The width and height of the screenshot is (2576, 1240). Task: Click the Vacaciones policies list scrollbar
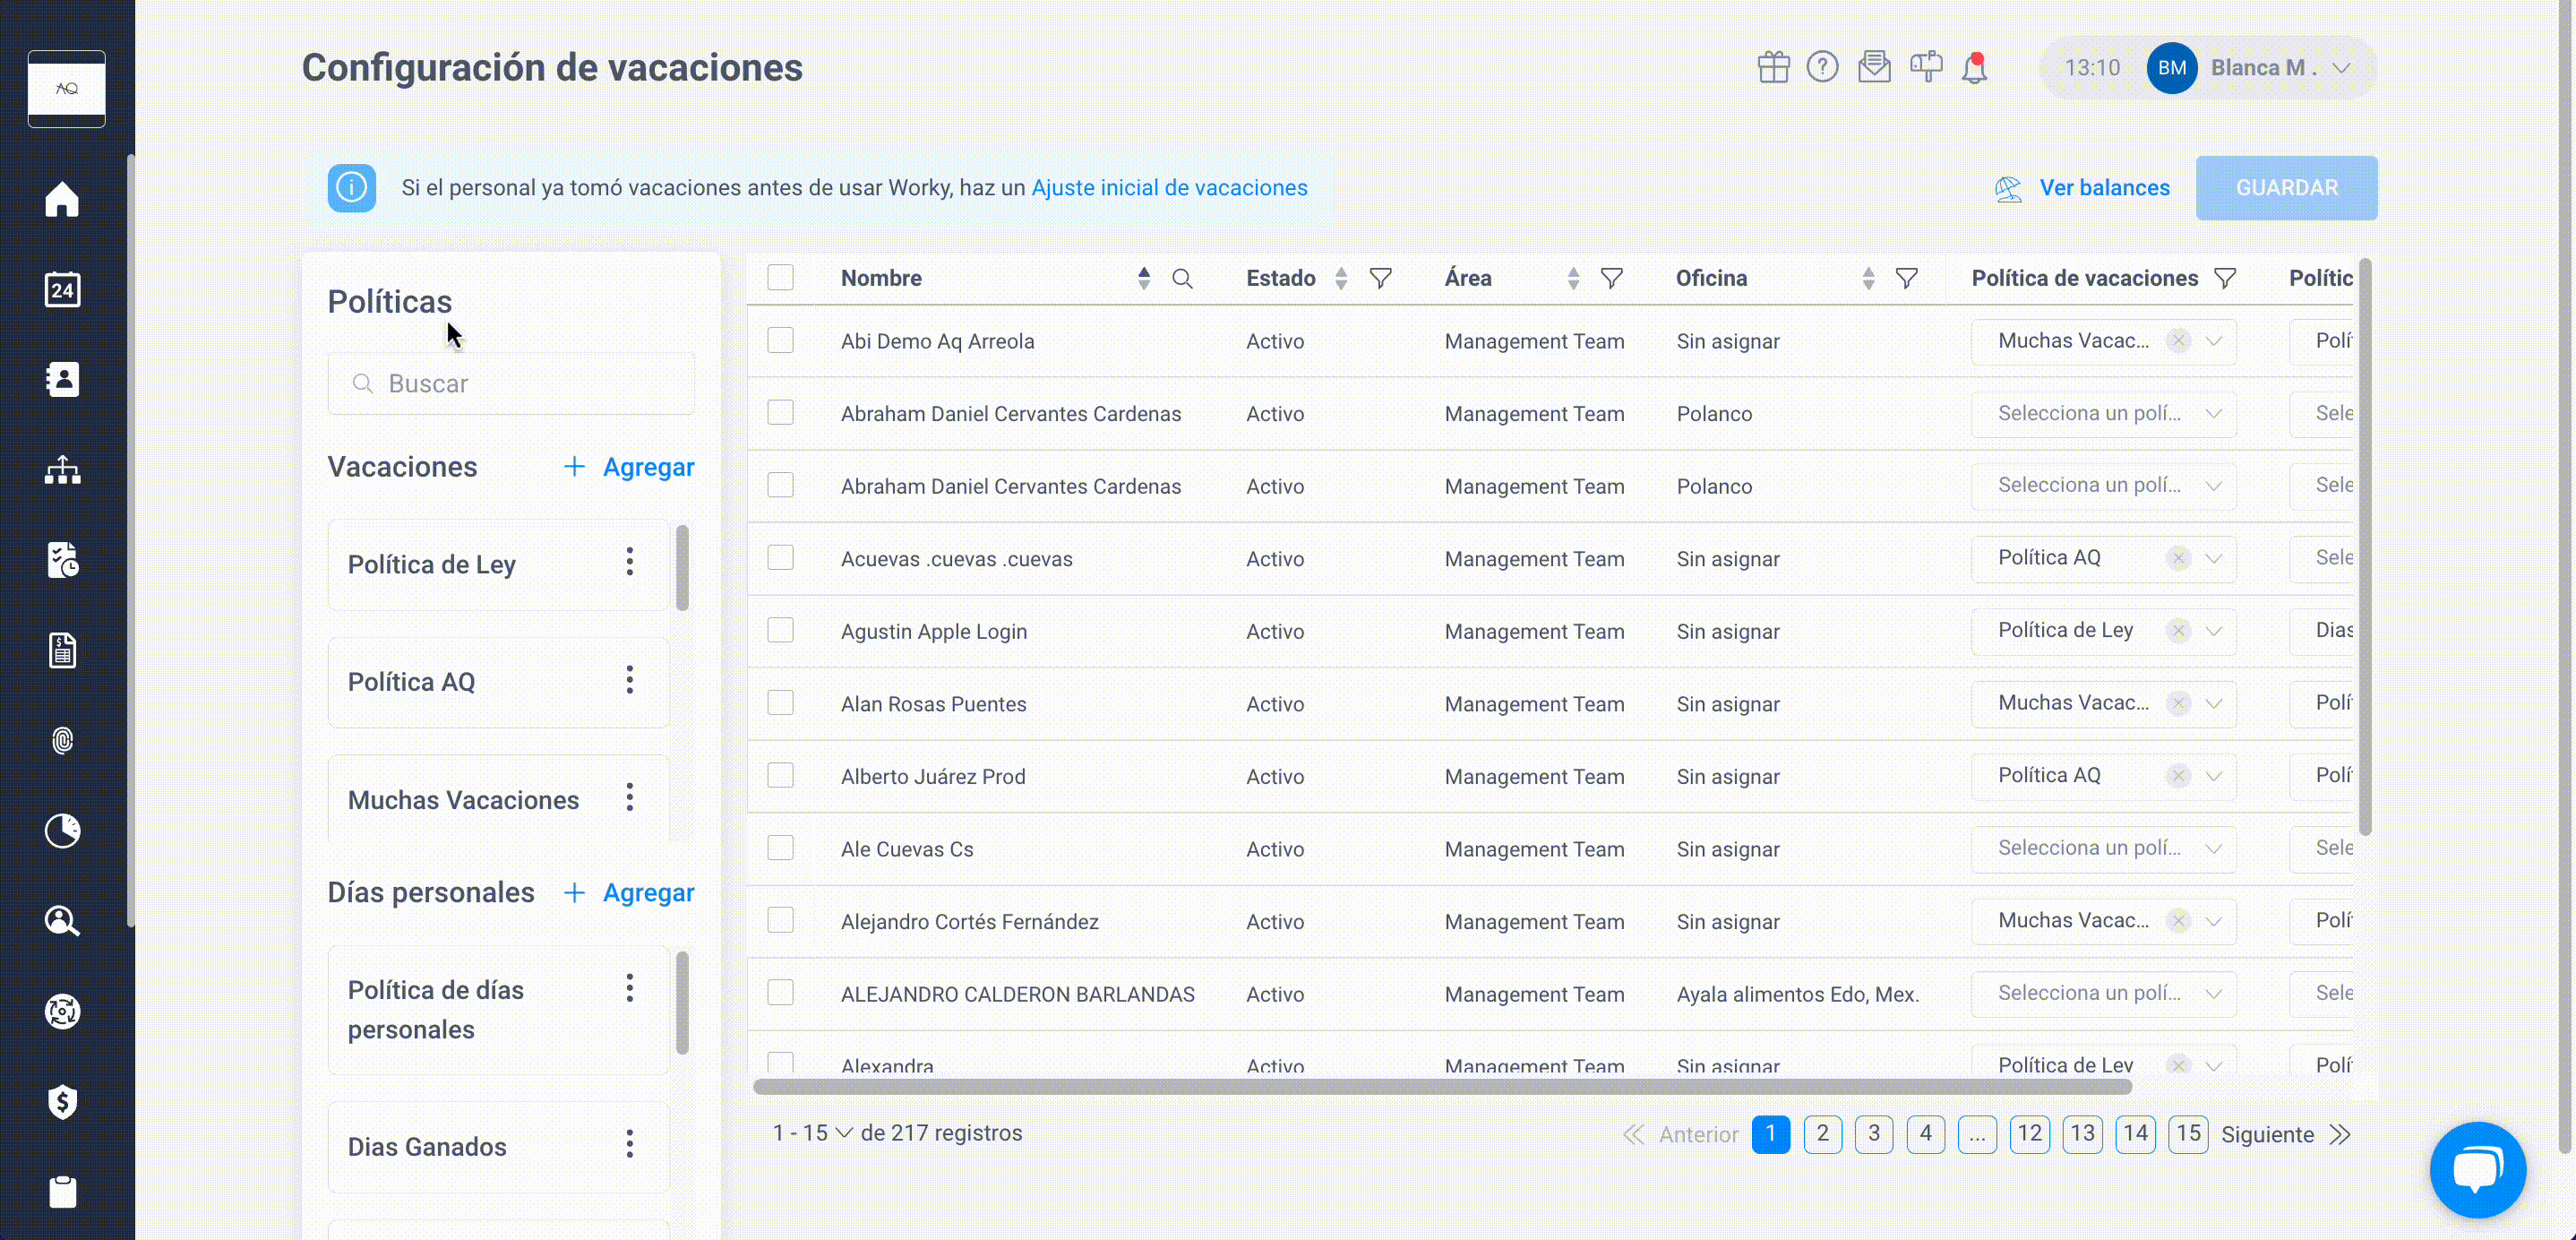tap(682, 568)
